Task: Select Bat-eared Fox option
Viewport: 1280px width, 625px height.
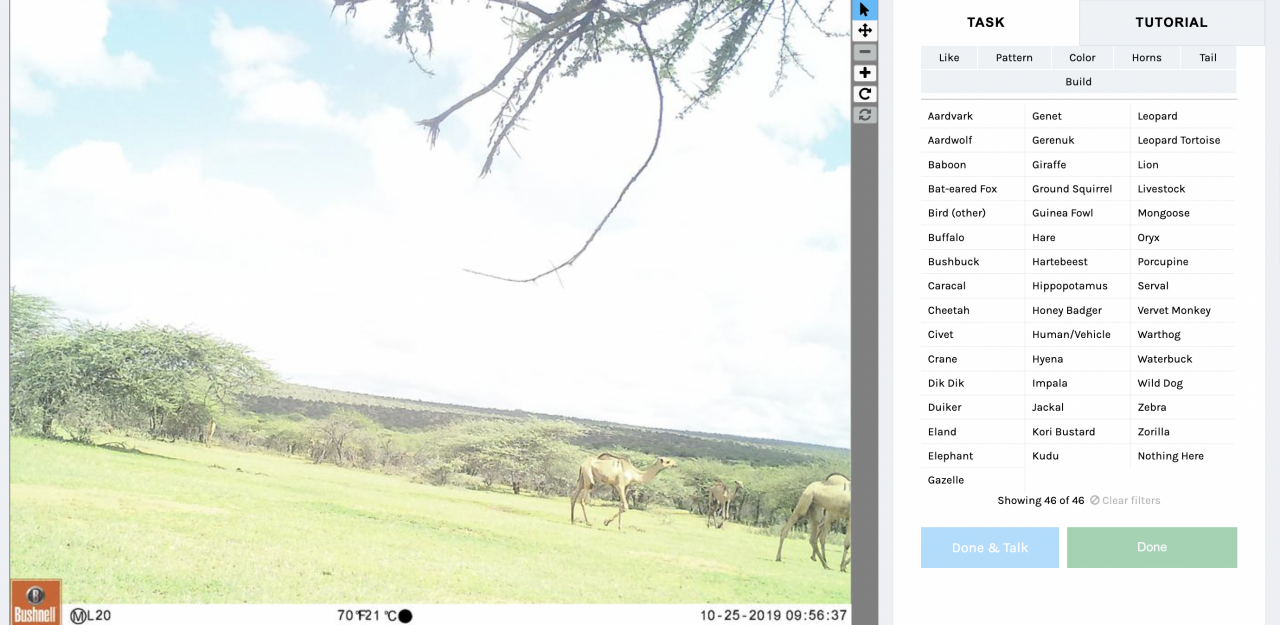Action: pos(973,189)
